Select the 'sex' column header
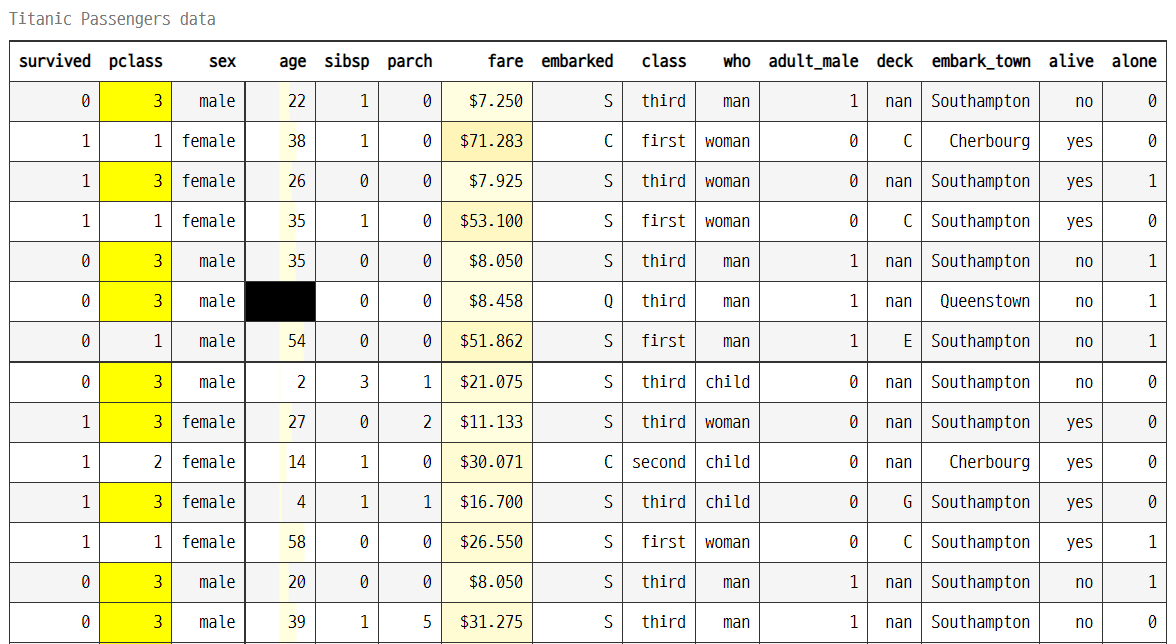 coord(208,61)
